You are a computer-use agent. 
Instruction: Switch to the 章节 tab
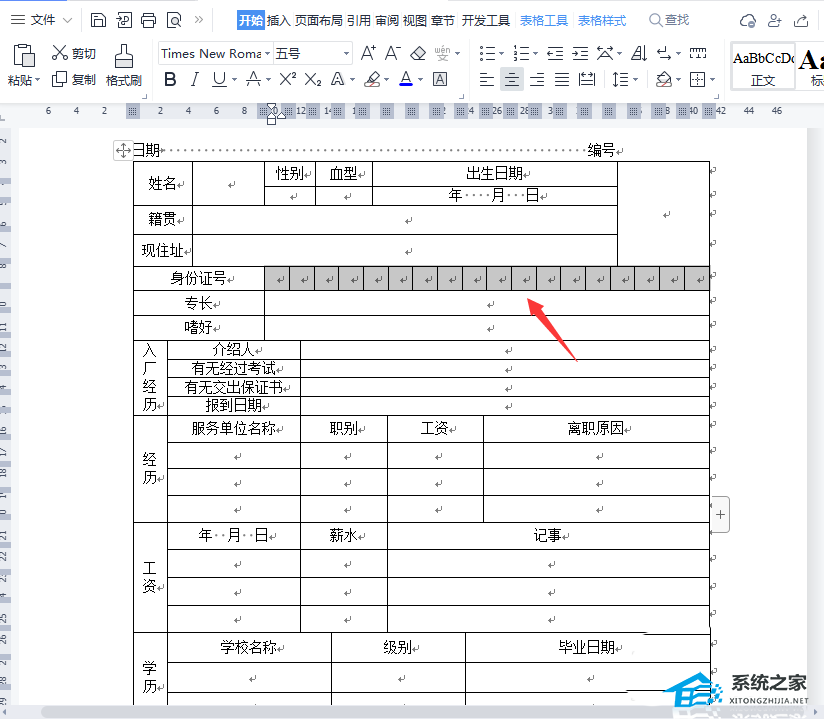point(442,20)
